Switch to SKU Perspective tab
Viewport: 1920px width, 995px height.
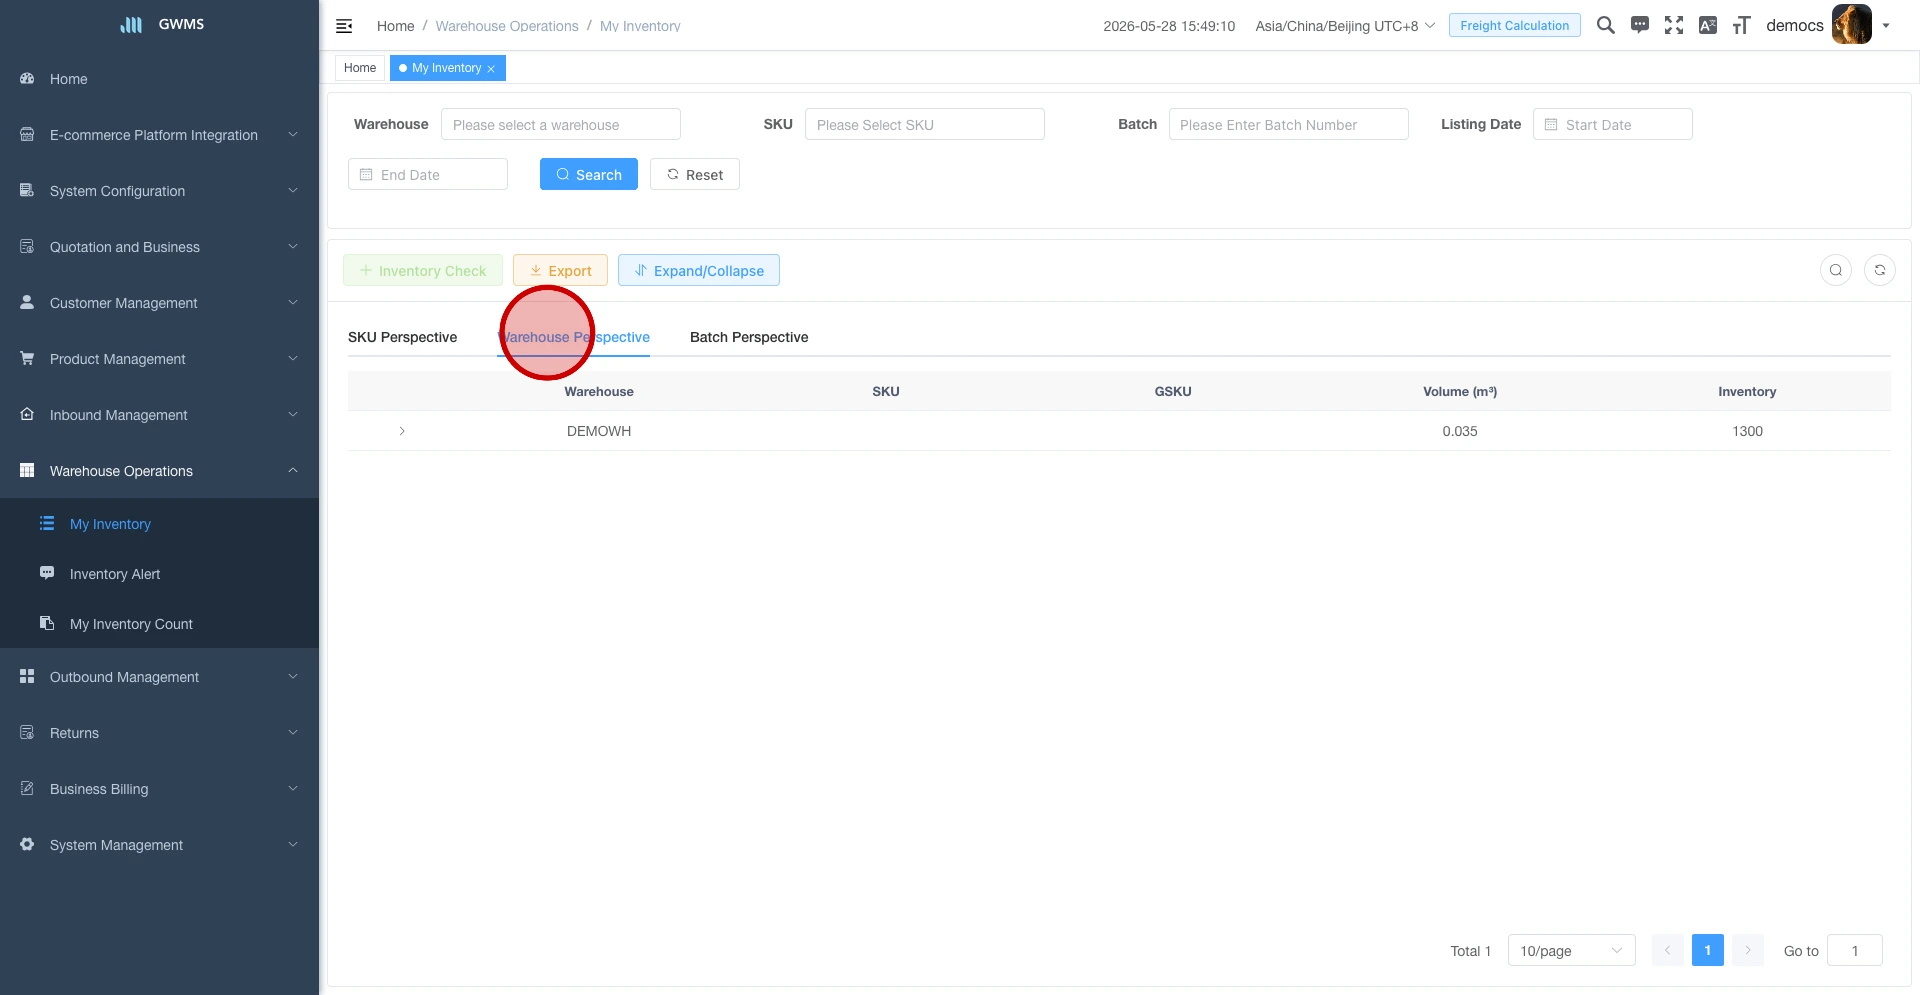402,337
